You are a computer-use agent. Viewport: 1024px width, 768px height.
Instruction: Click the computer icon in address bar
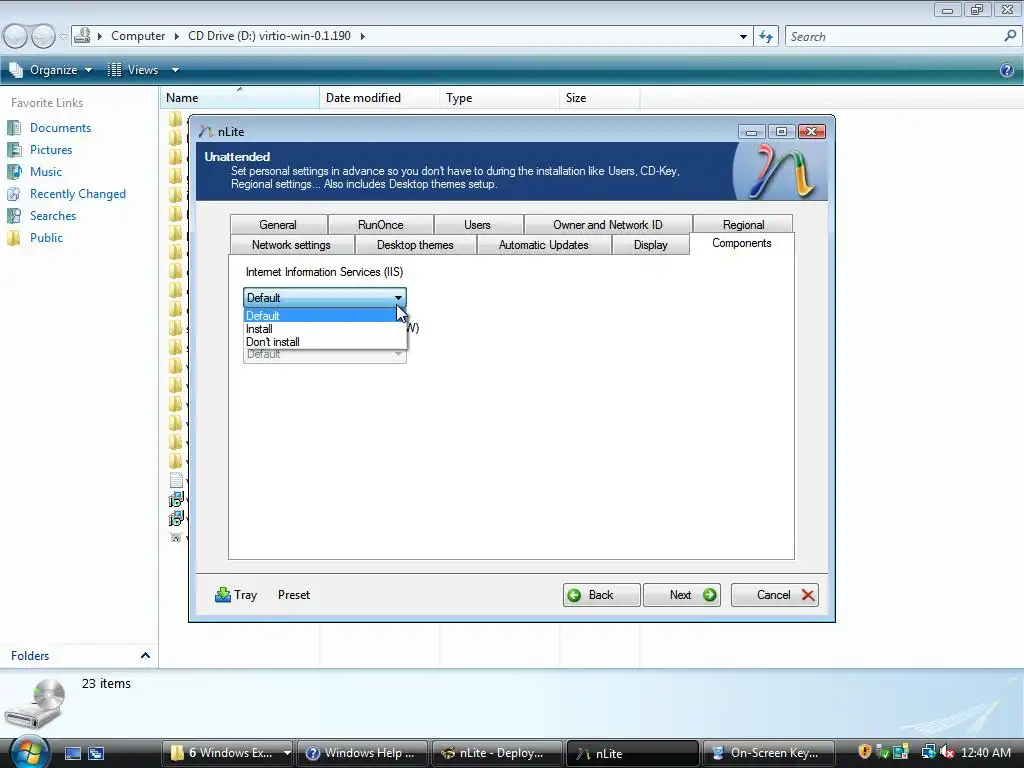pyautogui.click(x=82, y=36)
